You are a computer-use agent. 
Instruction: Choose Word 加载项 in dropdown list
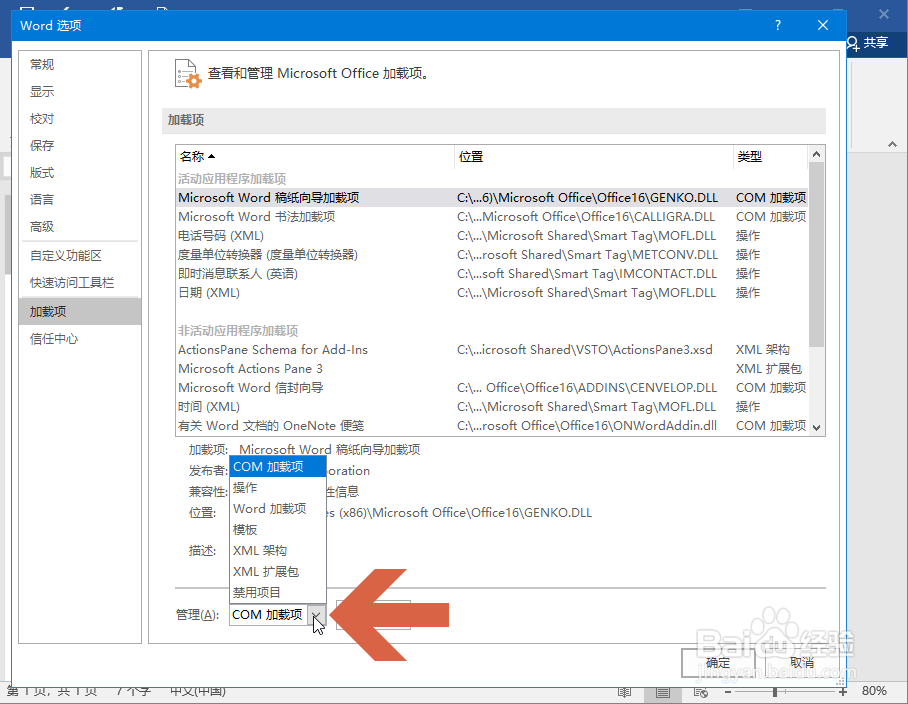(x=278, y=508)
